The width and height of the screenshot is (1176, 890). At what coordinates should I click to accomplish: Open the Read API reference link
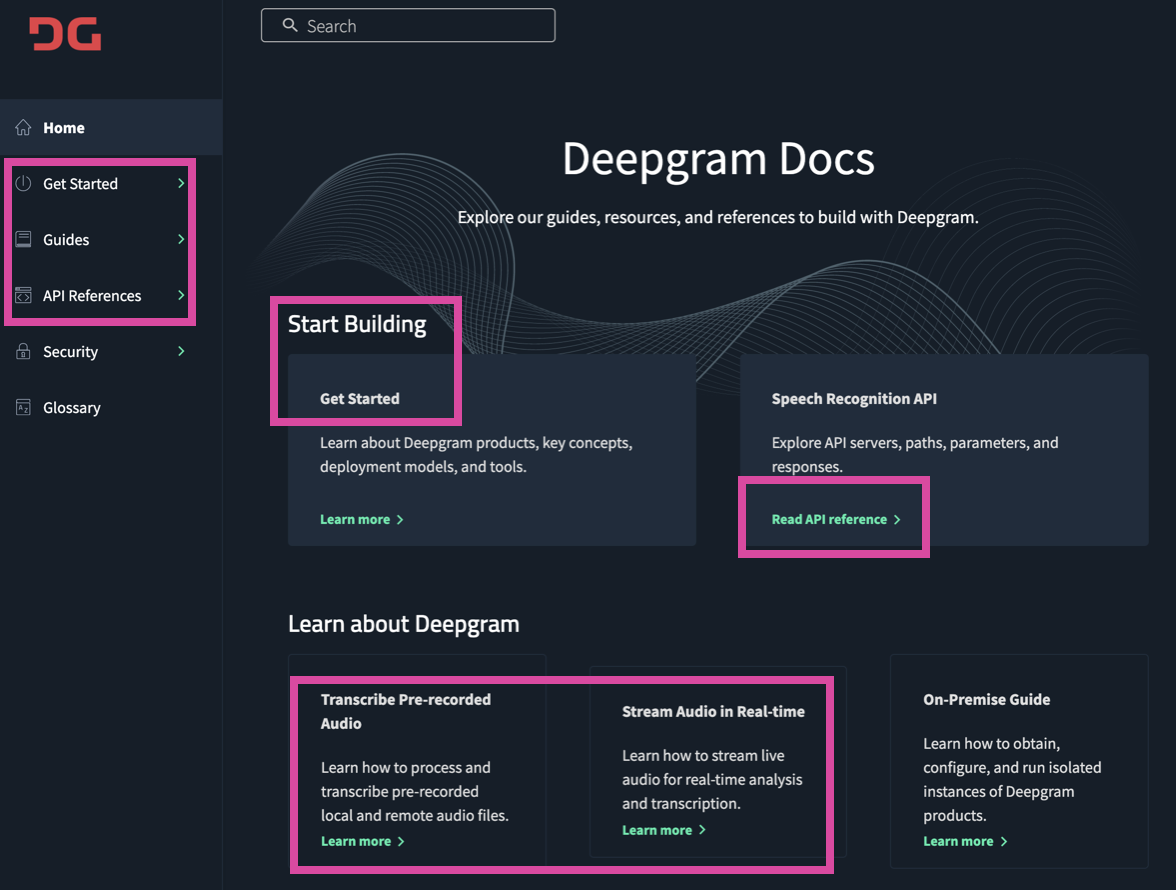836,520
